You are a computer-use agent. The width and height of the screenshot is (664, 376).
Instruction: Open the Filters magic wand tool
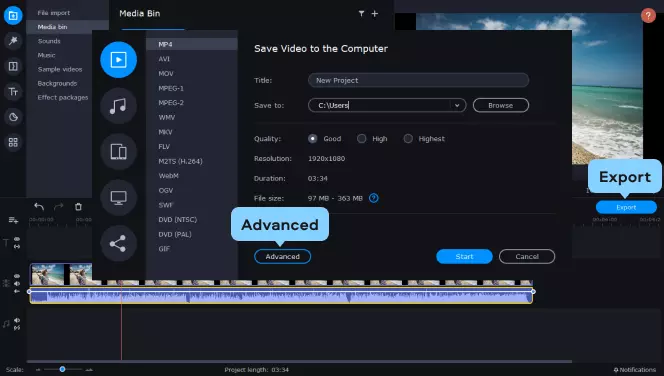pos(13,41)
